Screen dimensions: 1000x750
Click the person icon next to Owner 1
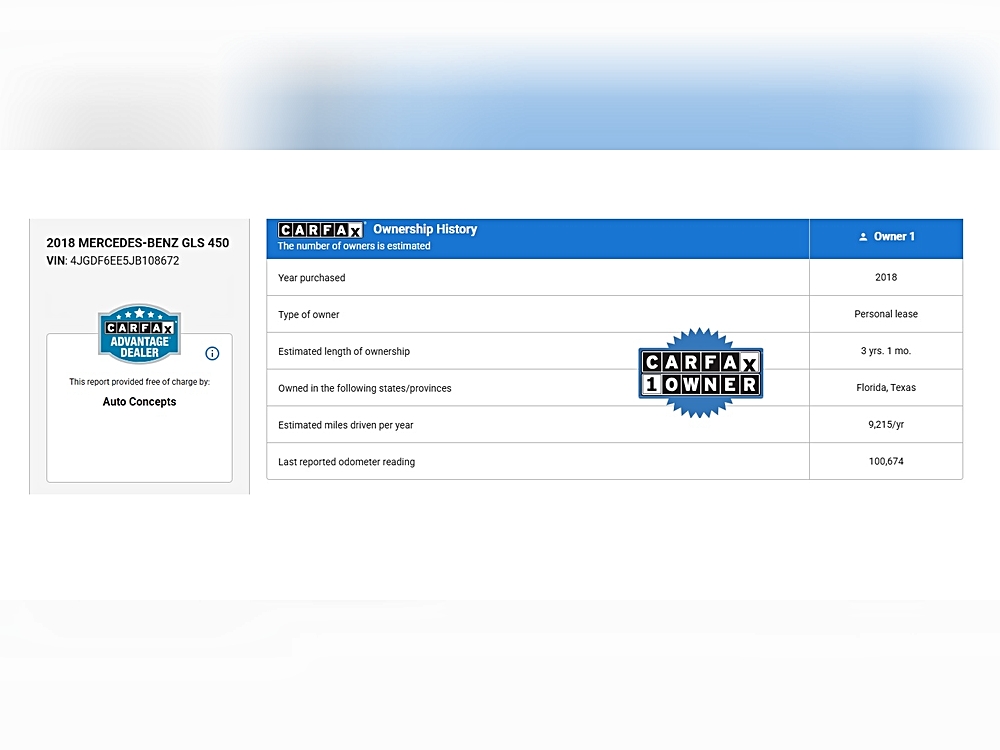[x=863, y=237]
